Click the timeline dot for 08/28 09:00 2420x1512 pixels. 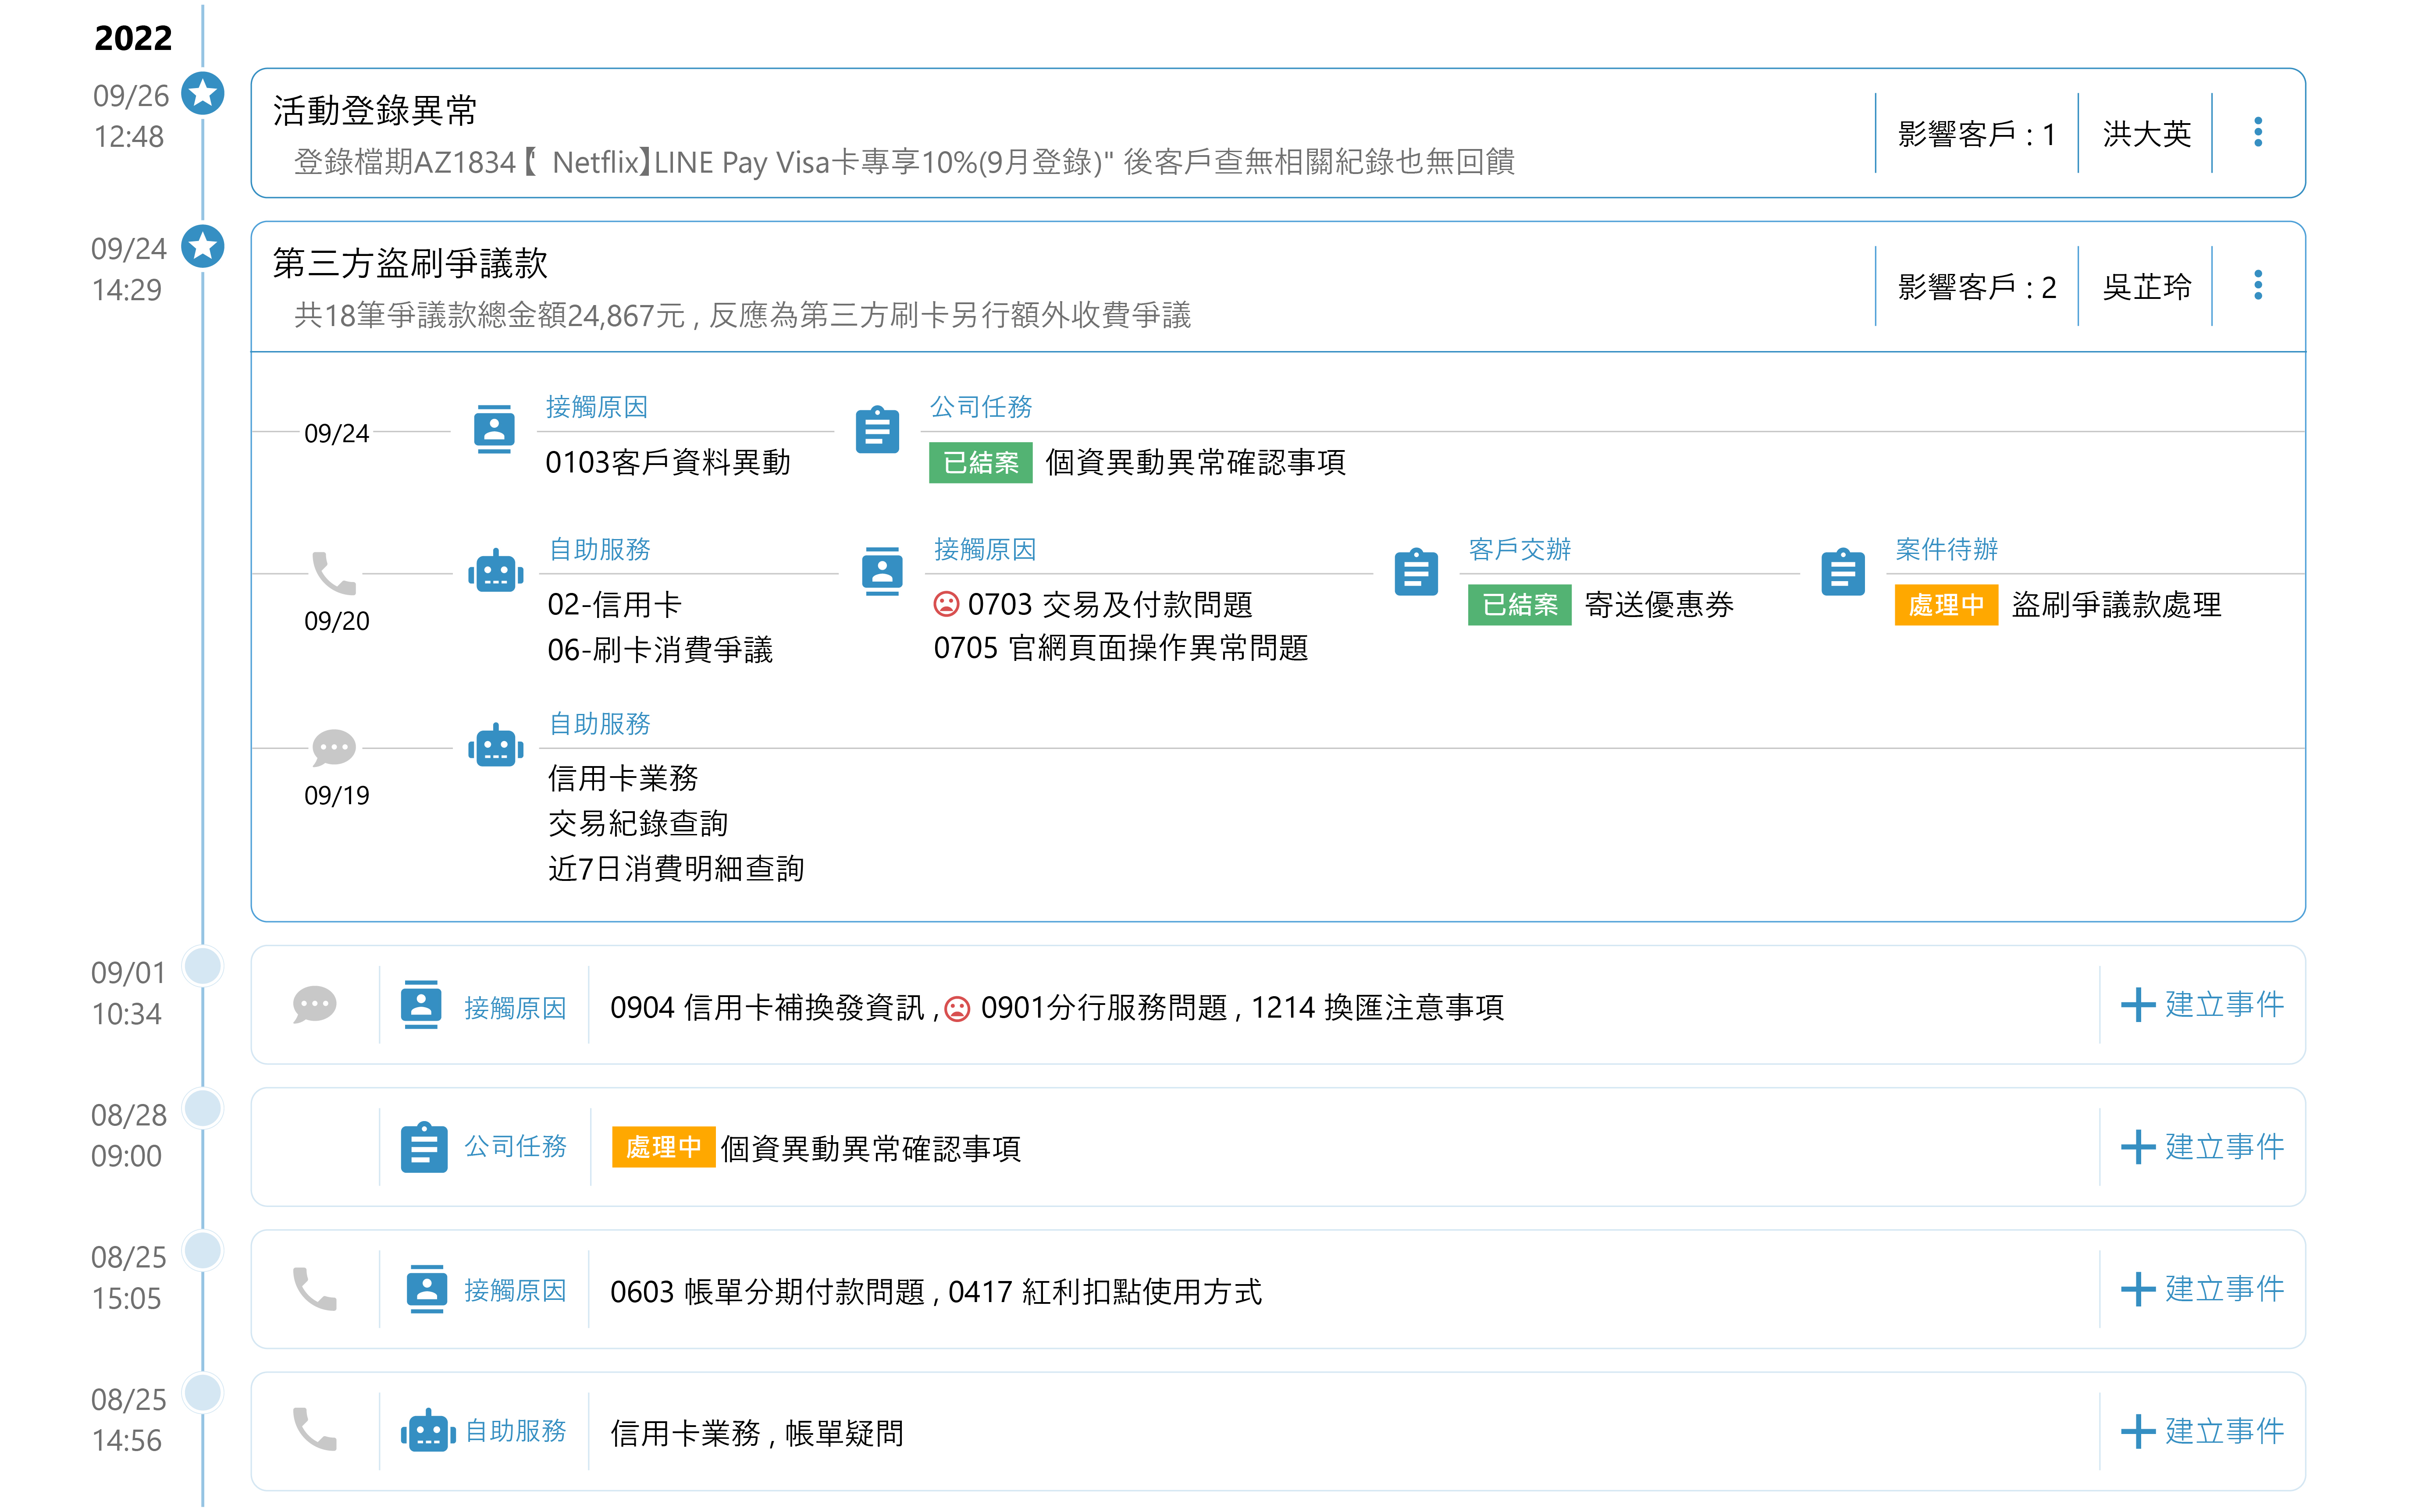[x=203, y=1109]
